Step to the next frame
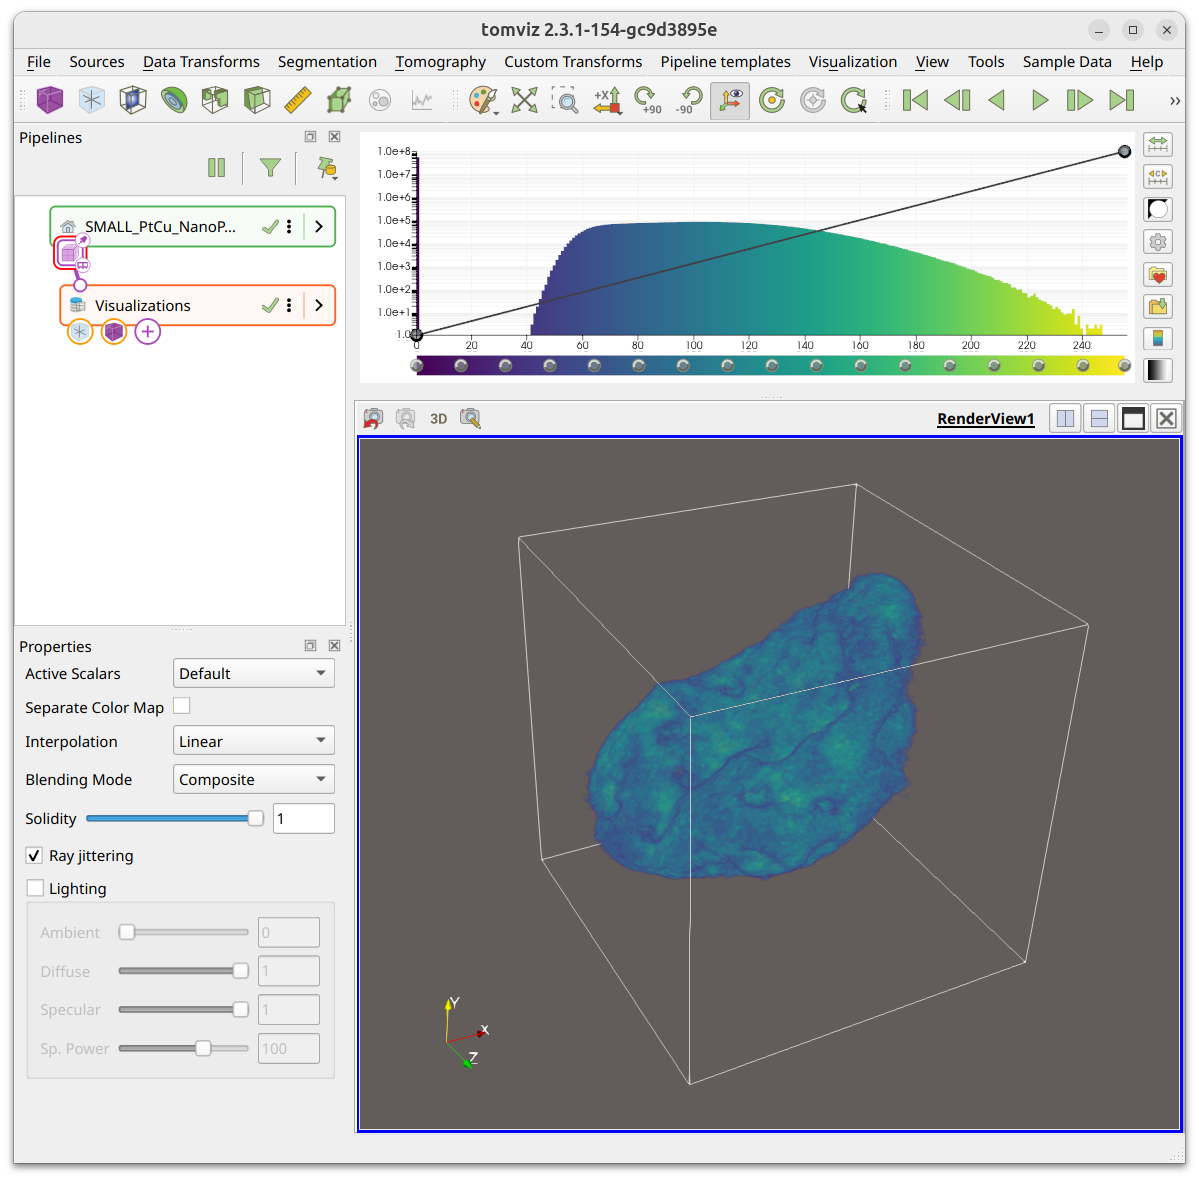 [x=1079, y=100]
